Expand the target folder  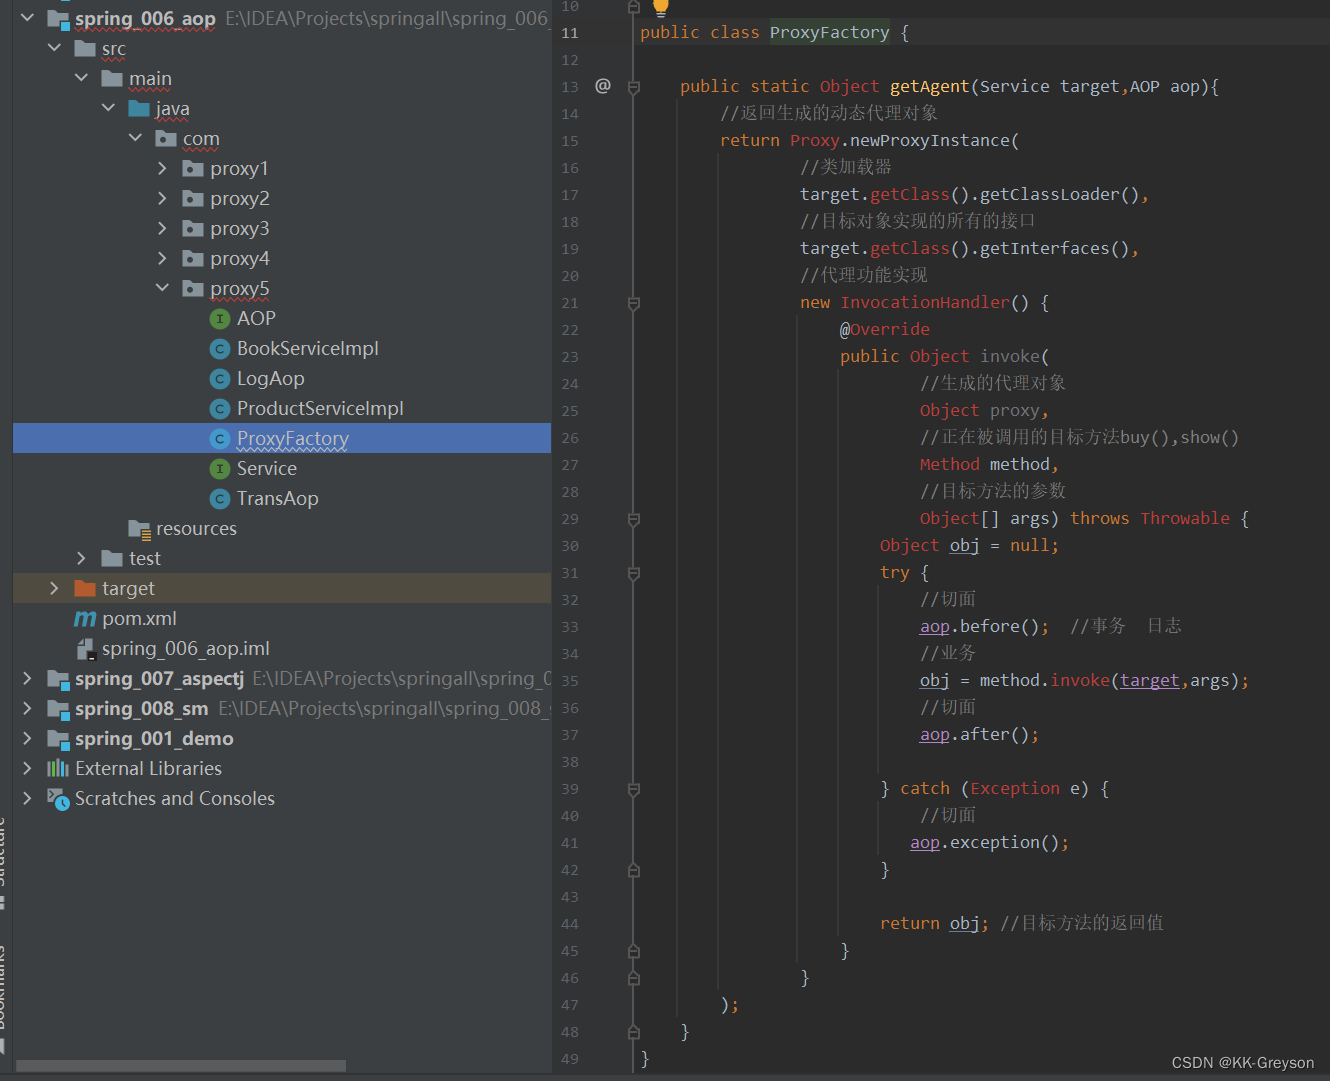pos(54,588)
